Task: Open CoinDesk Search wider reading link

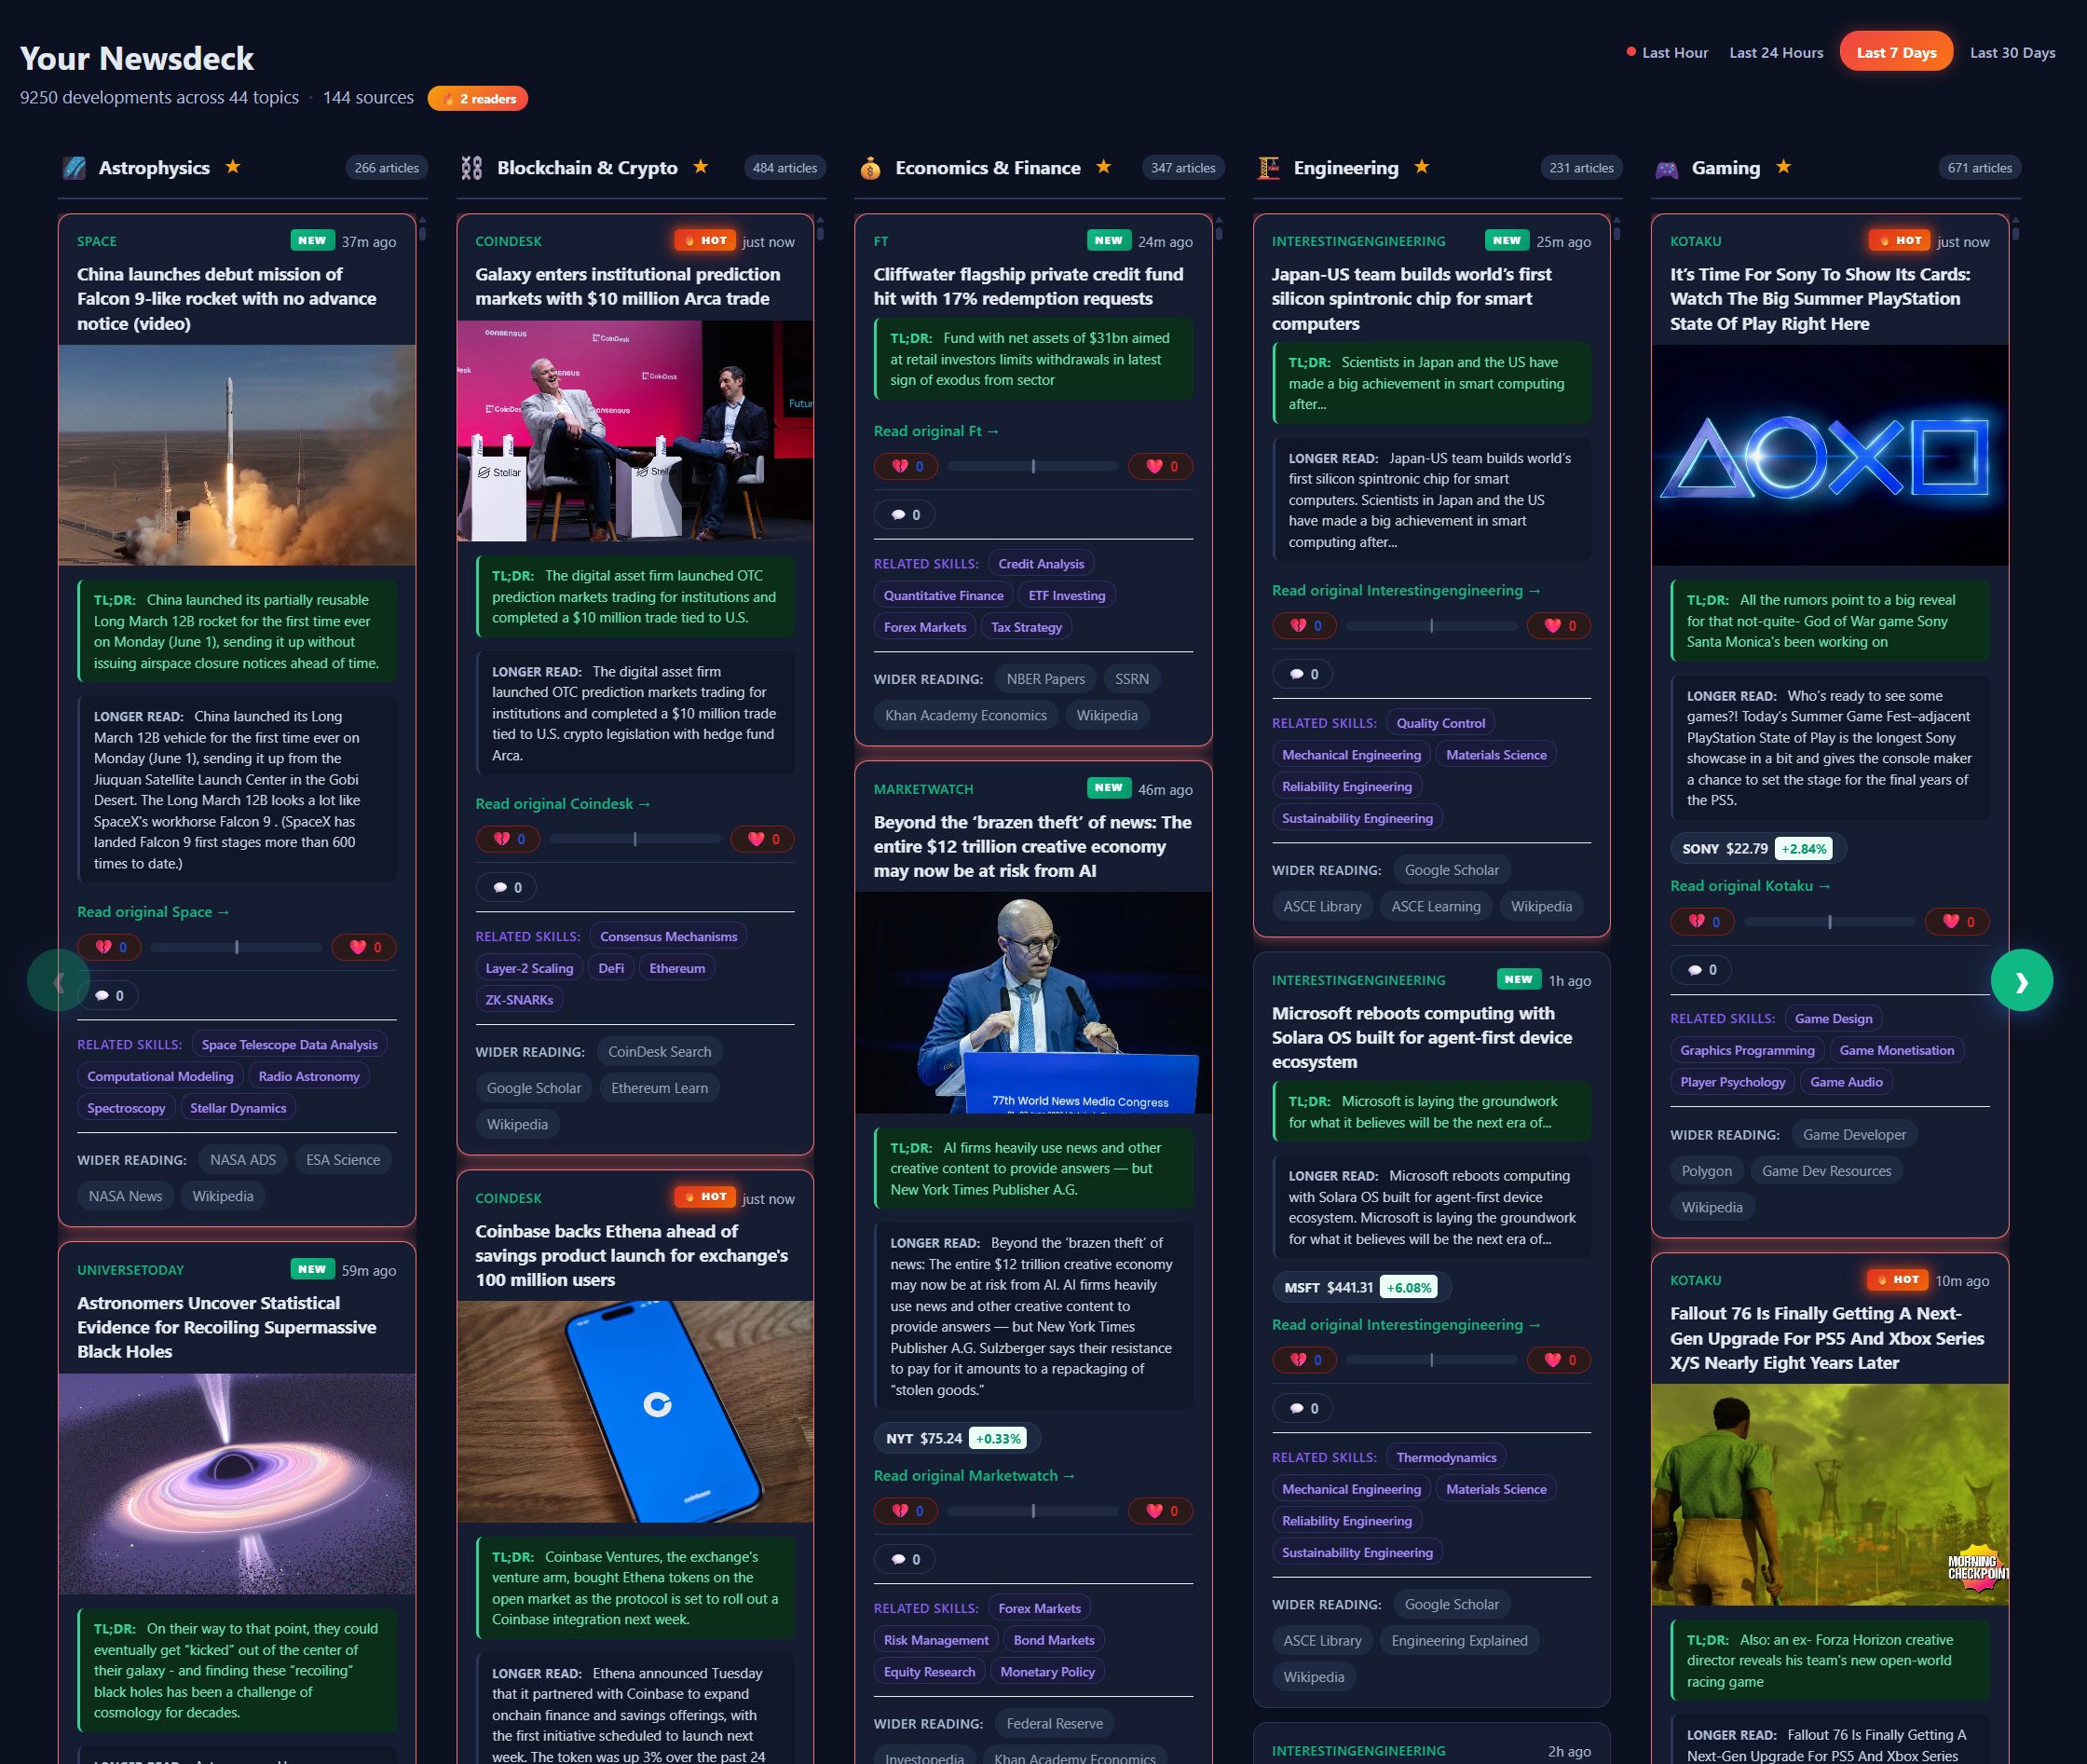Action: pyautogui.click(x=659, y=1052)
